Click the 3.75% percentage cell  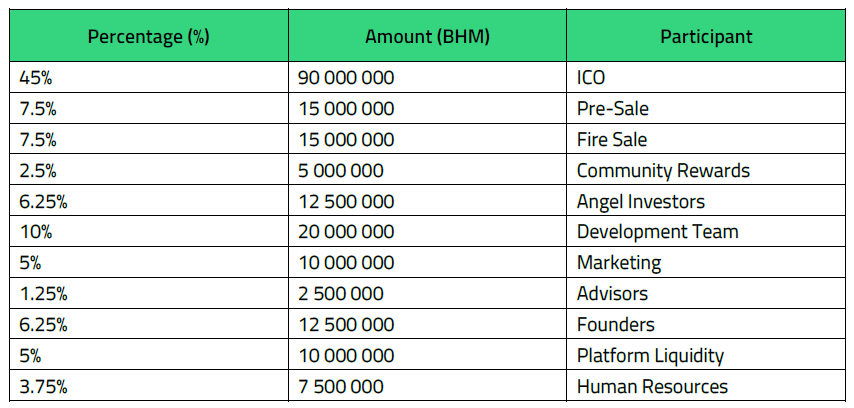click(x=42, y=387)
